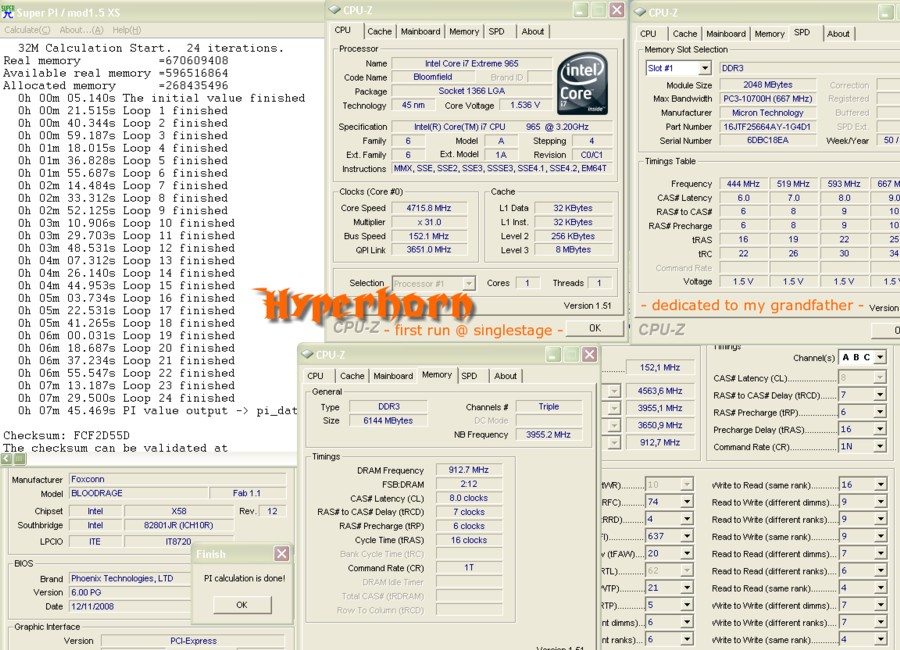The image size is (900, 650).
Task: Open the dropdown showing value 637
Action: pyautogui.click(x=686, y=536)
